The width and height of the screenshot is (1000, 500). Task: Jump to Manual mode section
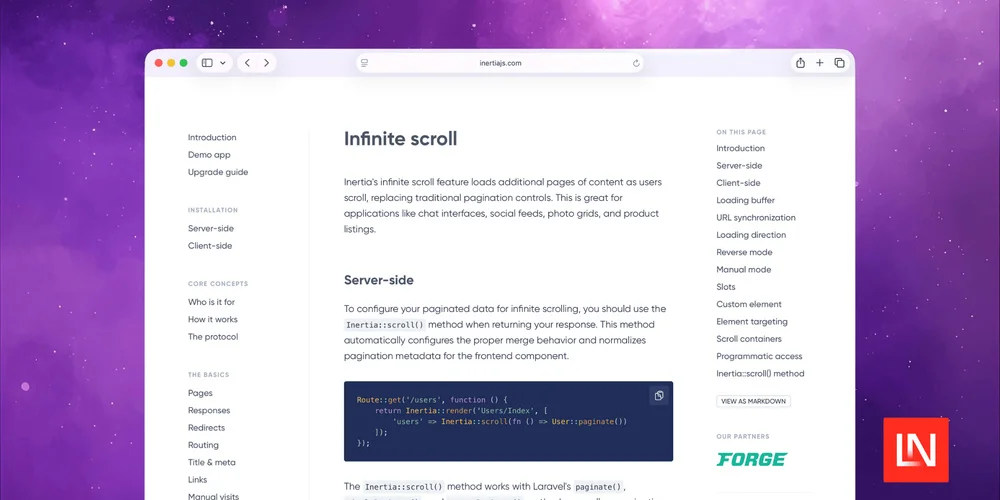tap(744, 269)
